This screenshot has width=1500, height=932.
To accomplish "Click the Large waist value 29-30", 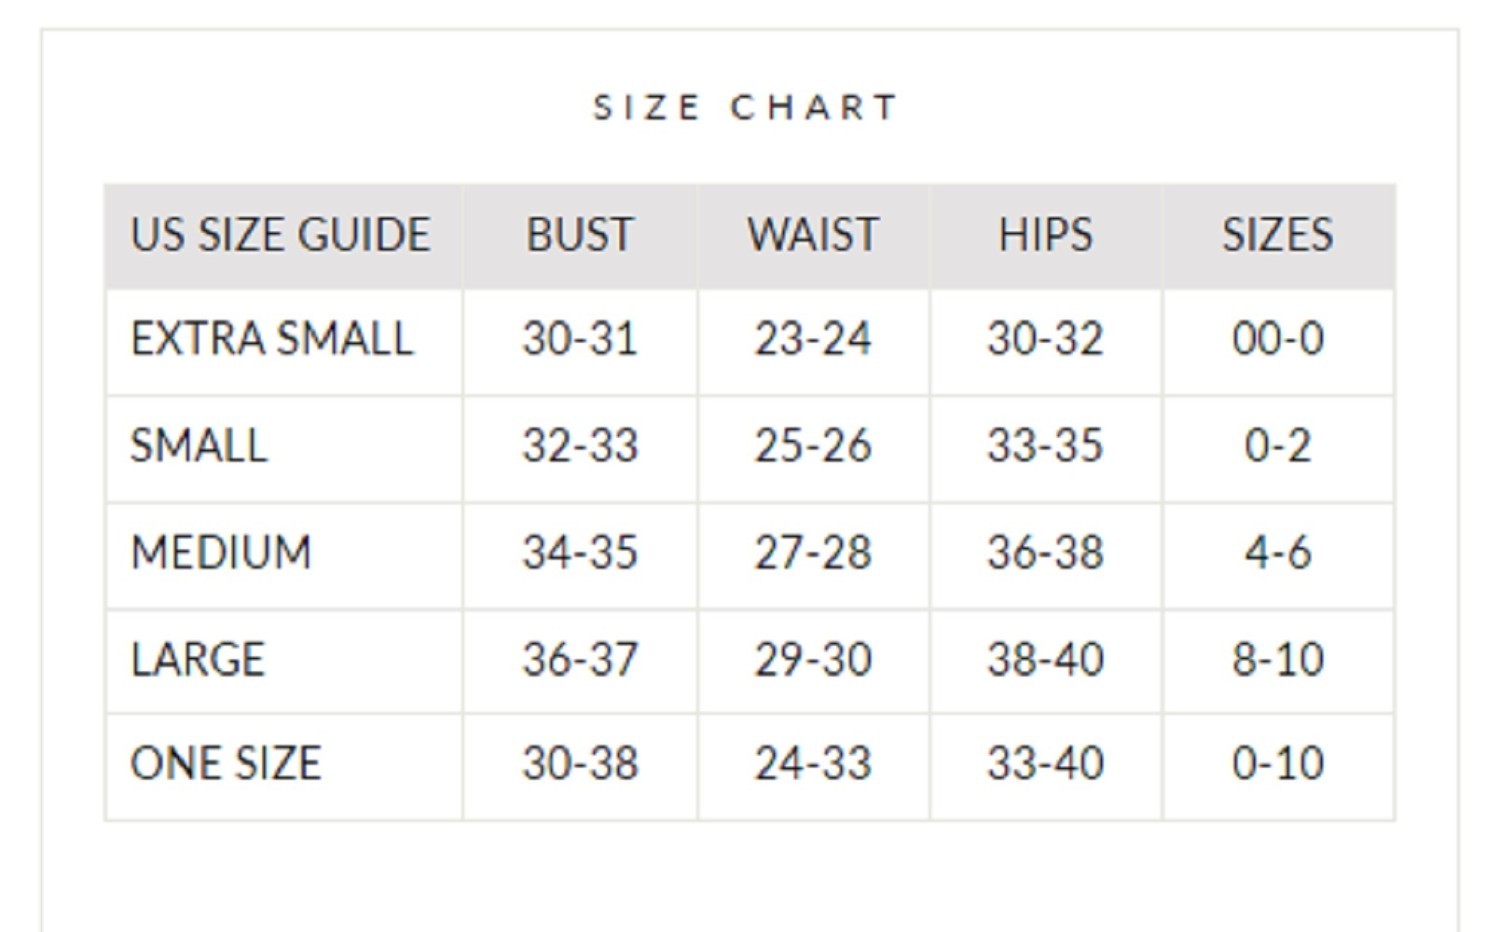I will pos(813,660).
